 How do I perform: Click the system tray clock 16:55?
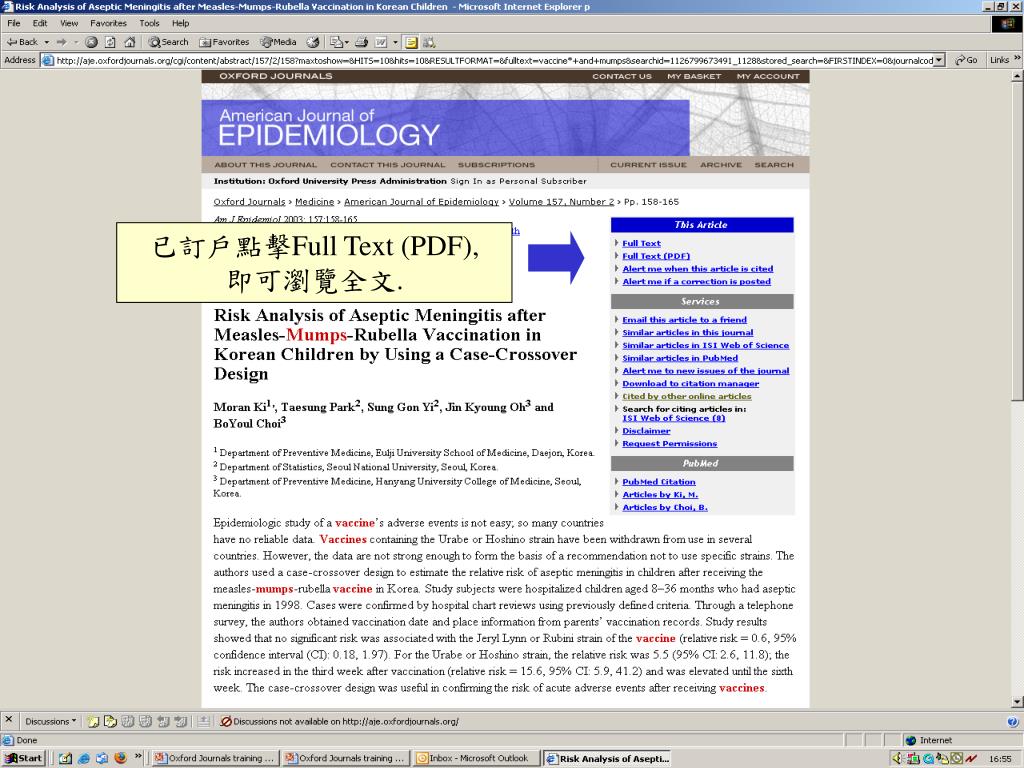tap(1000, 759)
